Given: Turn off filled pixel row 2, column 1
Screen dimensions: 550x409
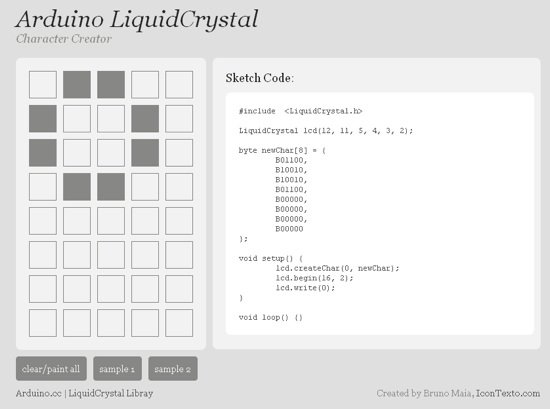Looking at the screenshot, I should [43, 119].
